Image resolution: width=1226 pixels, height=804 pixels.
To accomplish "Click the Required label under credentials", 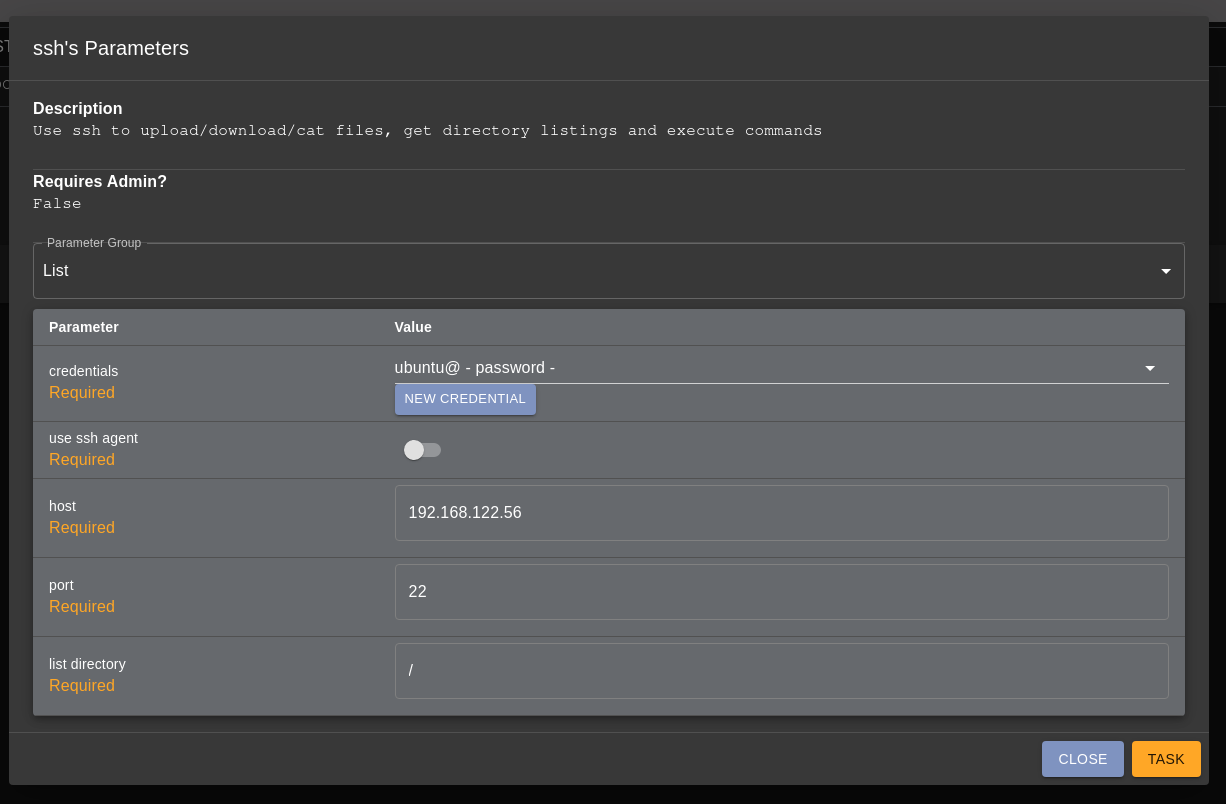I will pyautogui.click(x=81, y=392).
